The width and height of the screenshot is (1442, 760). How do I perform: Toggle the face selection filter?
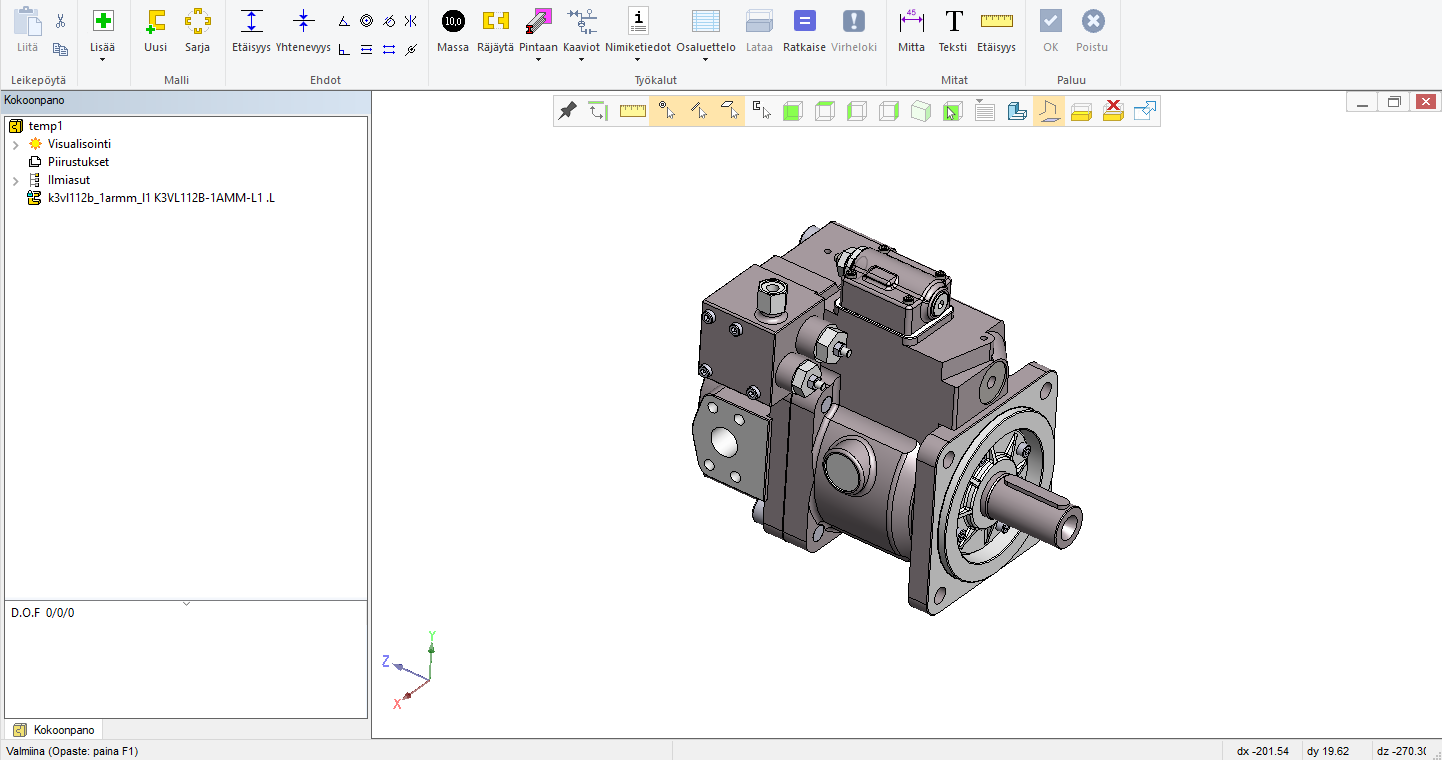coord(731,111)
